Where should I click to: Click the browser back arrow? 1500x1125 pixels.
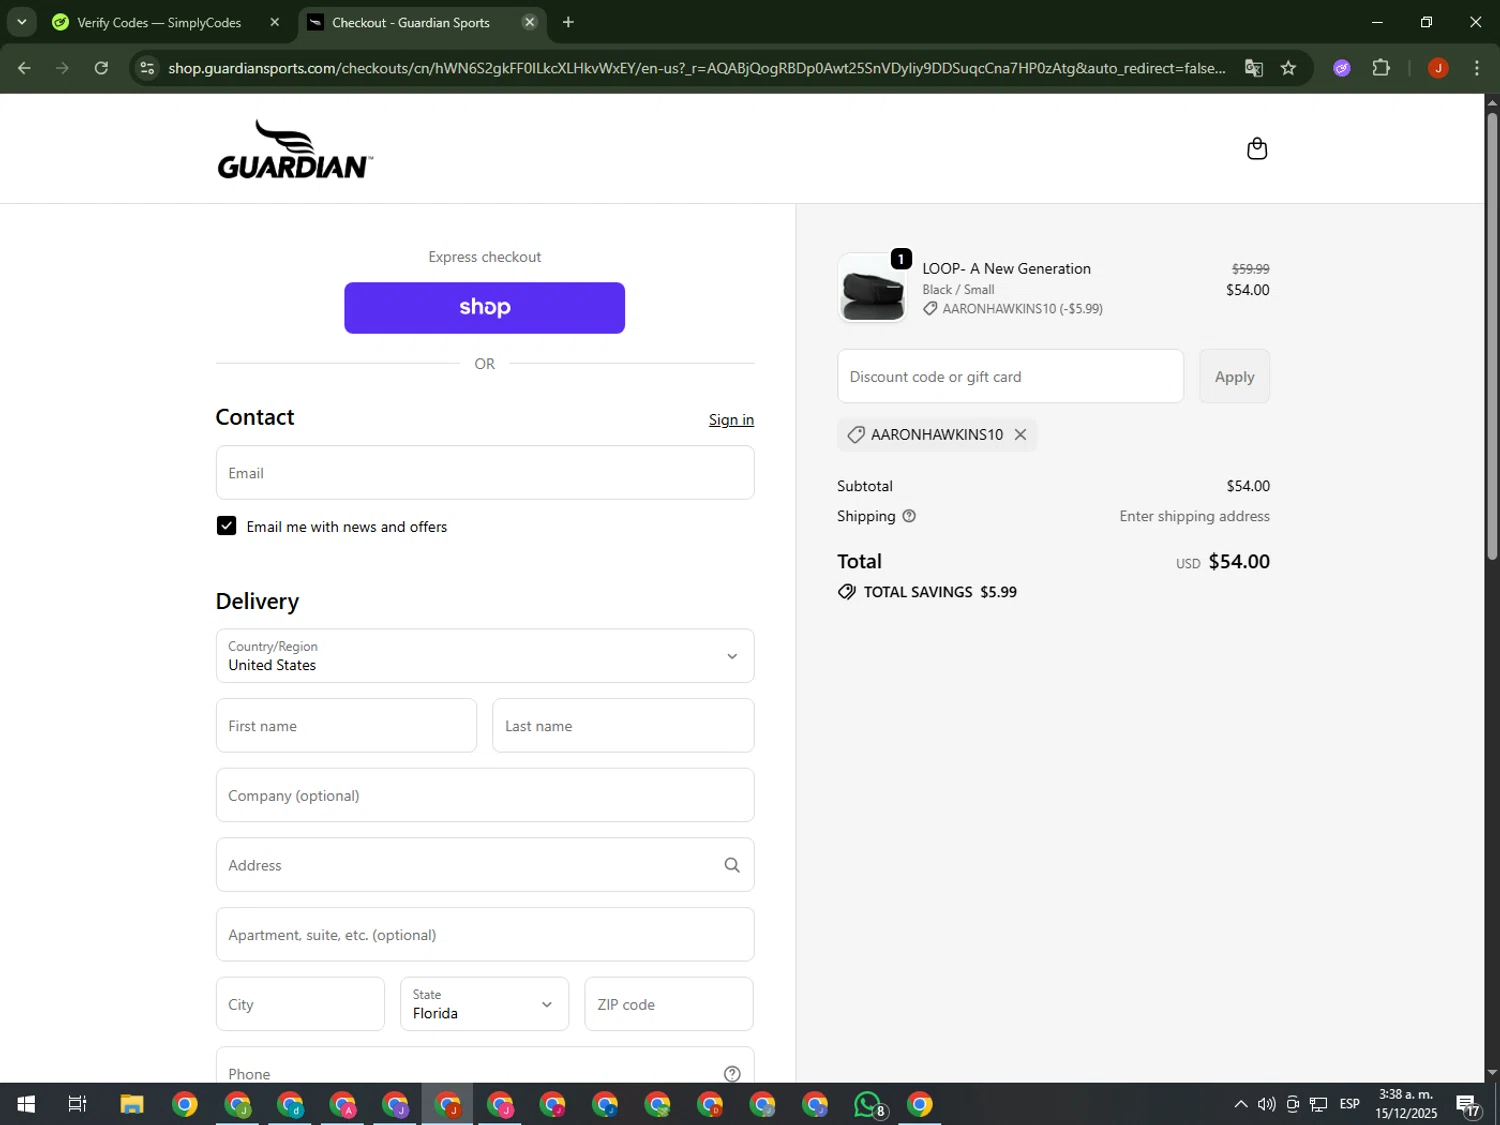24,68
